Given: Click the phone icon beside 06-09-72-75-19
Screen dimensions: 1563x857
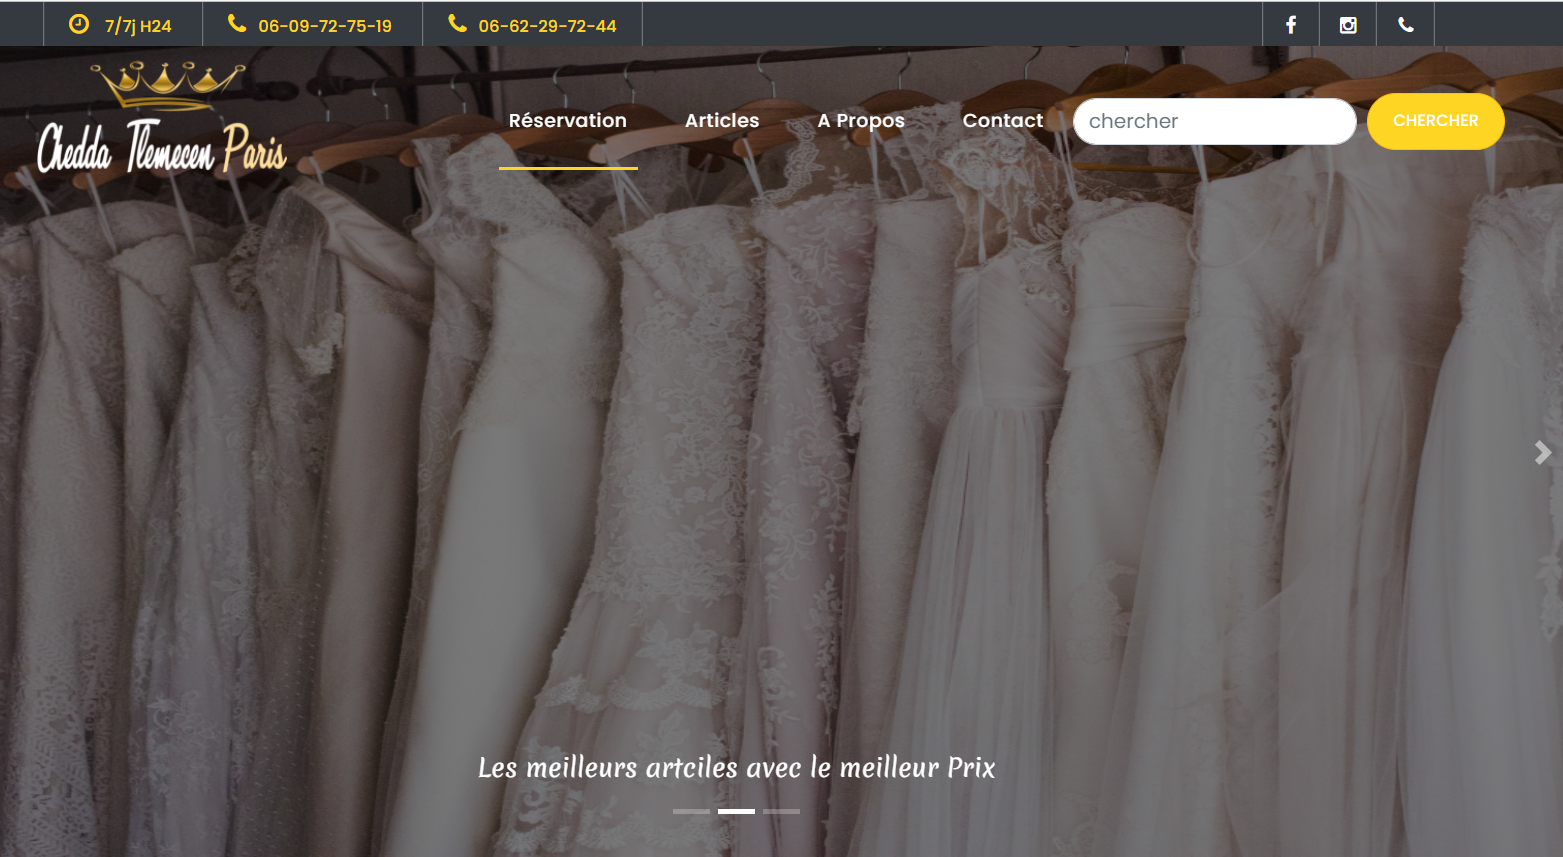Looking at the screenshot, I should (237, 23).
